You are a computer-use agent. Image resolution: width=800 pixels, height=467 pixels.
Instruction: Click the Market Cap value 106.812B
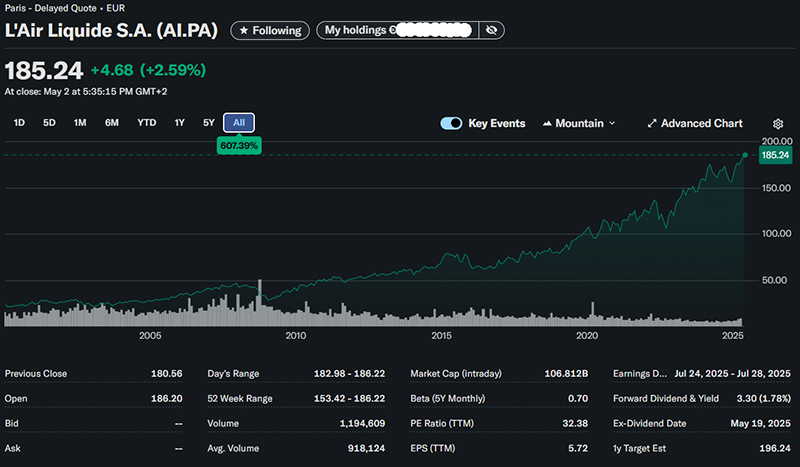566,374
